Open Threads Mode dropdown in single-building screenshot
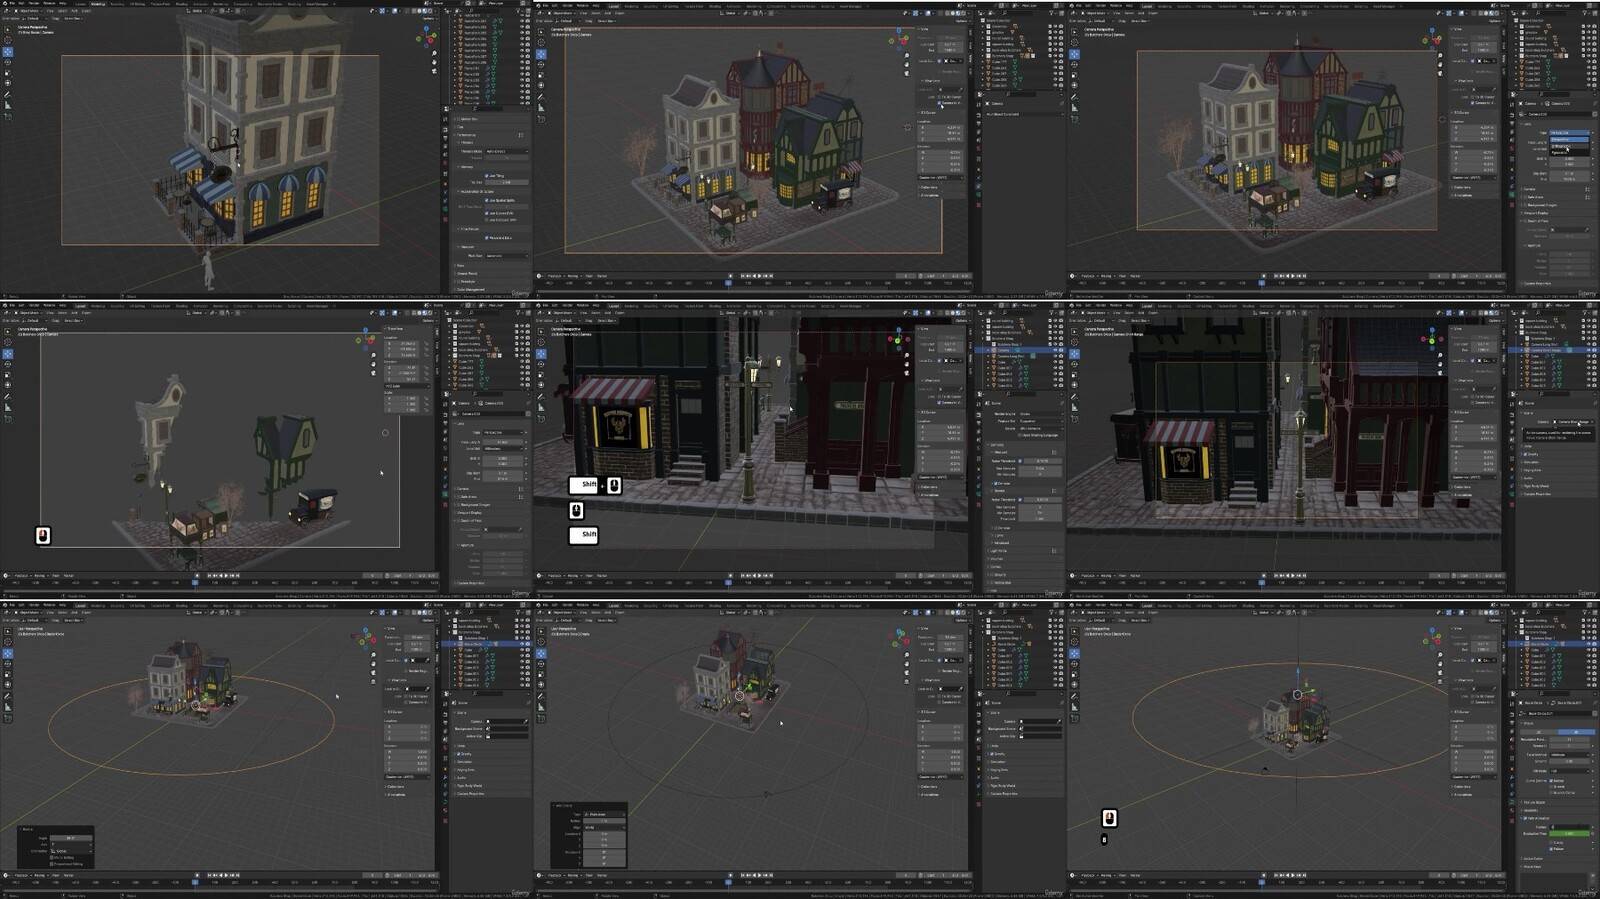 point(507,151)
